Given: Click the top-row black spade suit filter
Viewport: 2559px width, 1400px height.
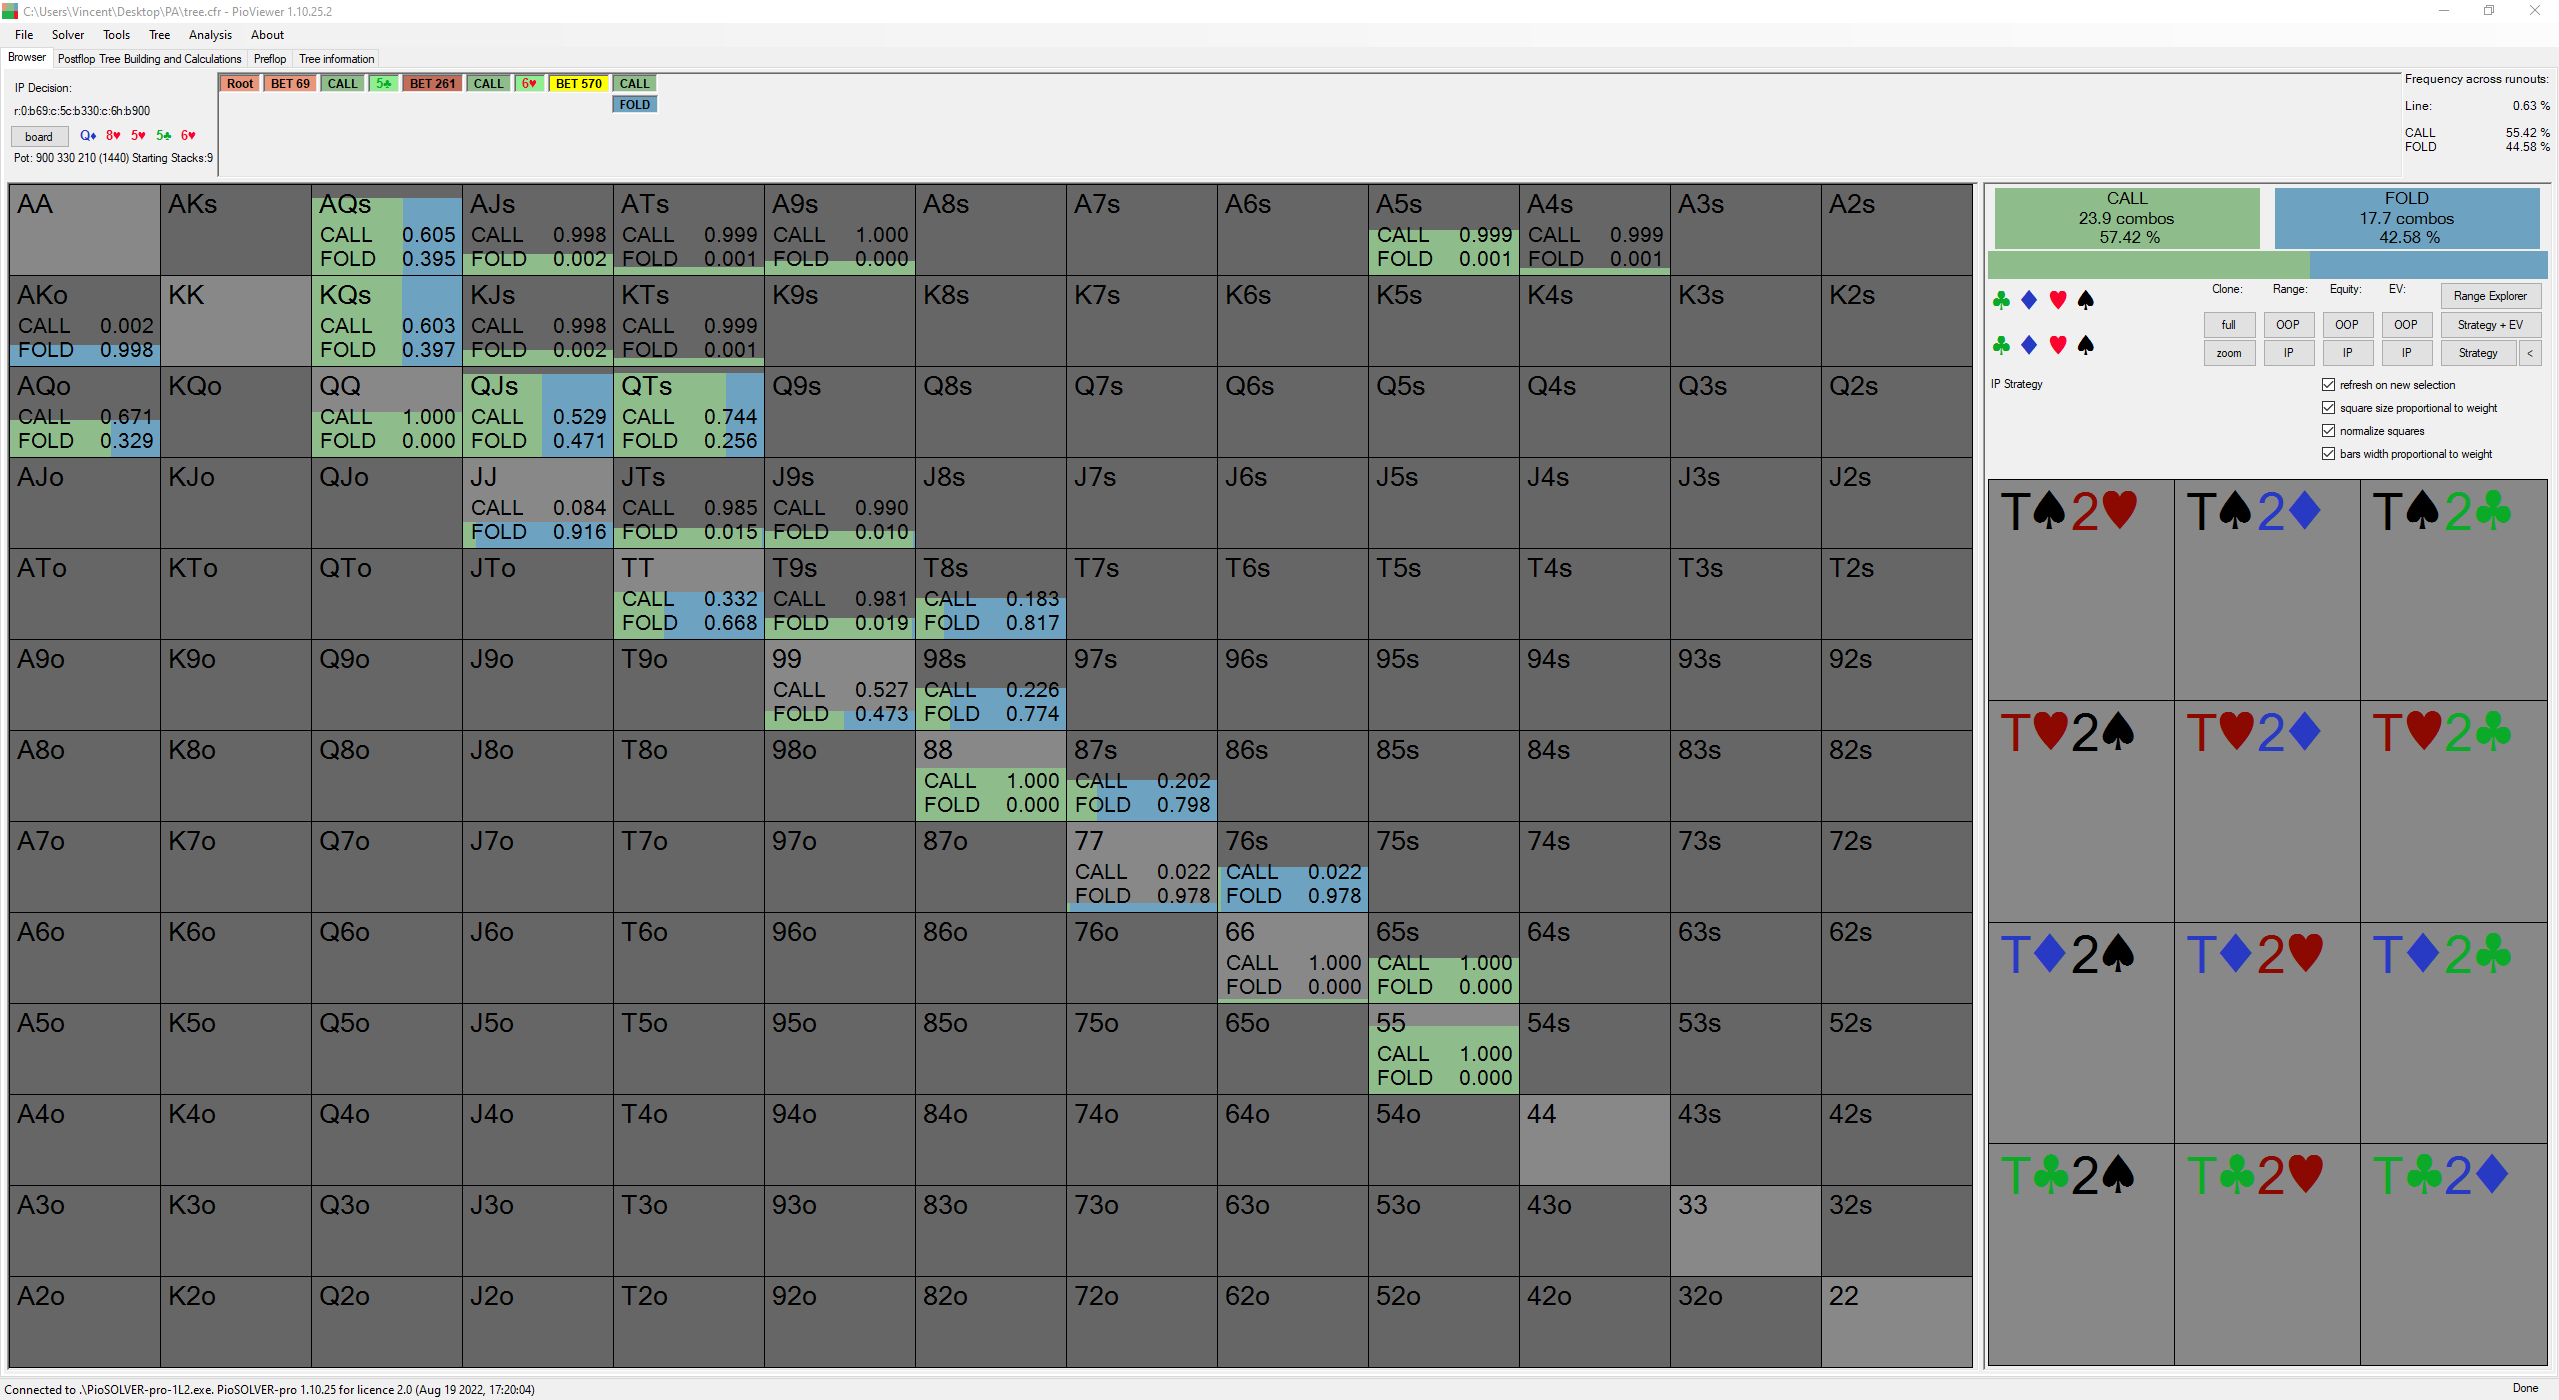Looking at the screenshot, I should (x=2086, y=300).
